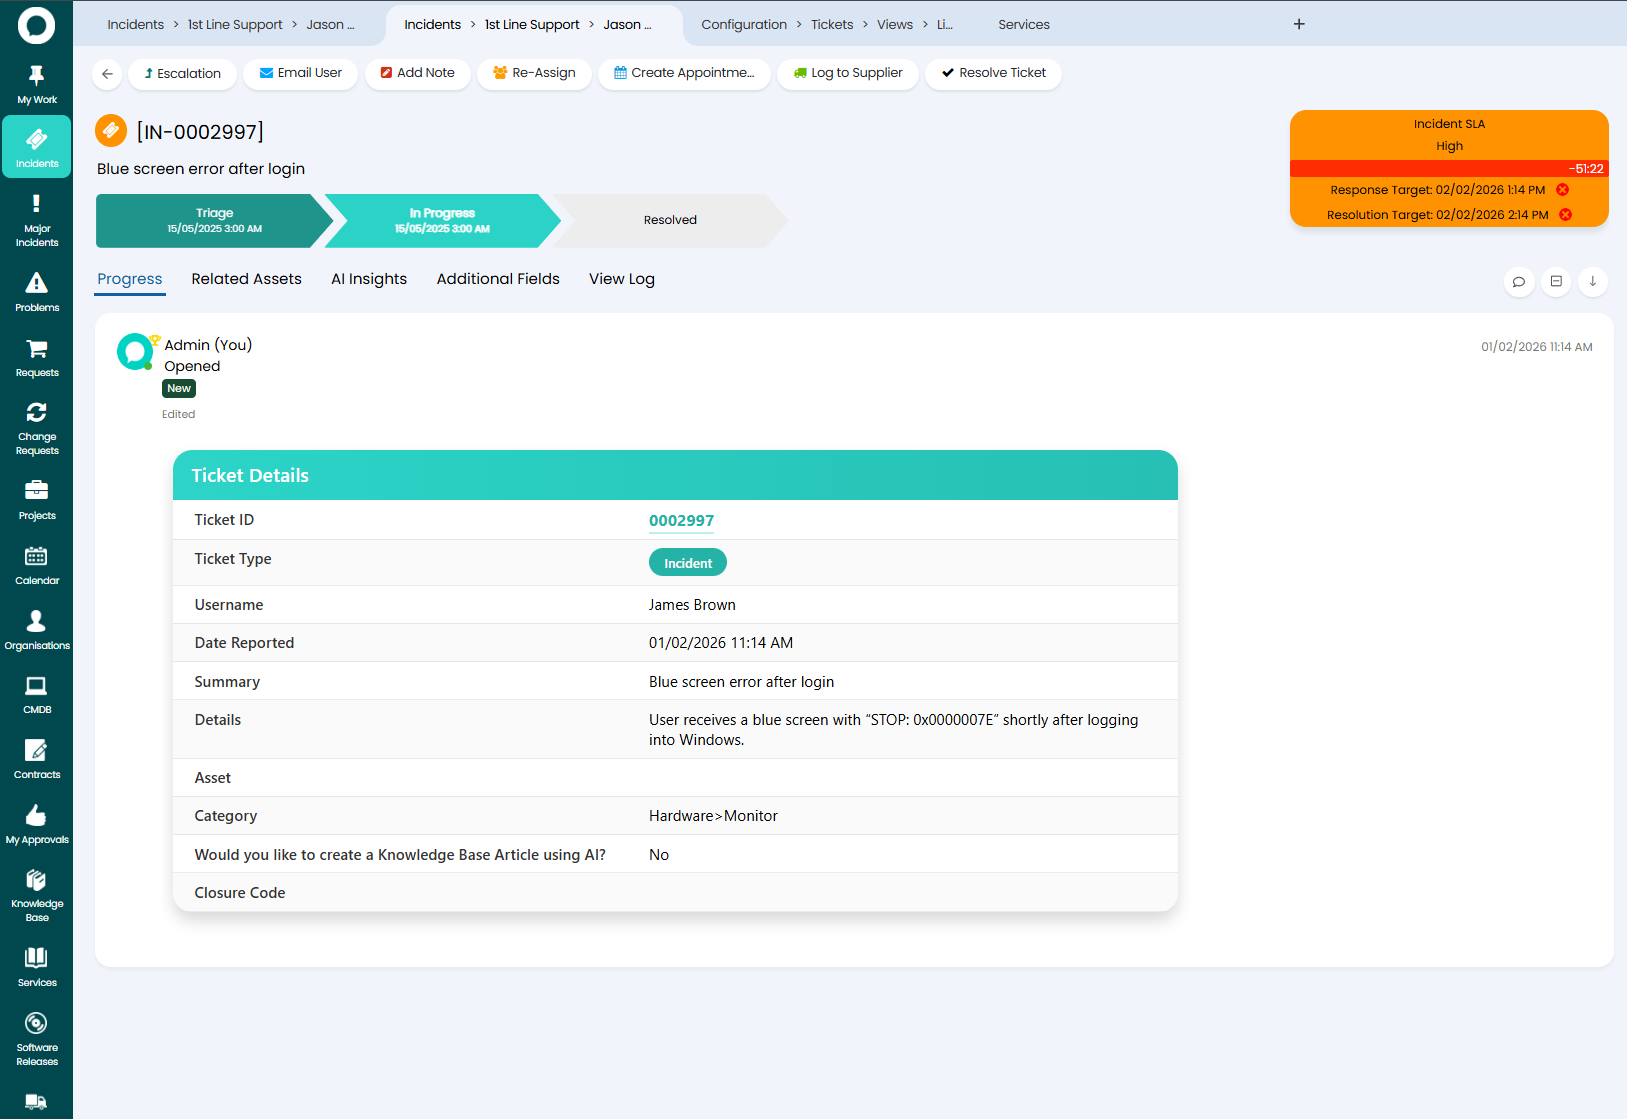Collapse ticket entries with minus icon
The image size is (1627, 1119).
point(1556,282)
